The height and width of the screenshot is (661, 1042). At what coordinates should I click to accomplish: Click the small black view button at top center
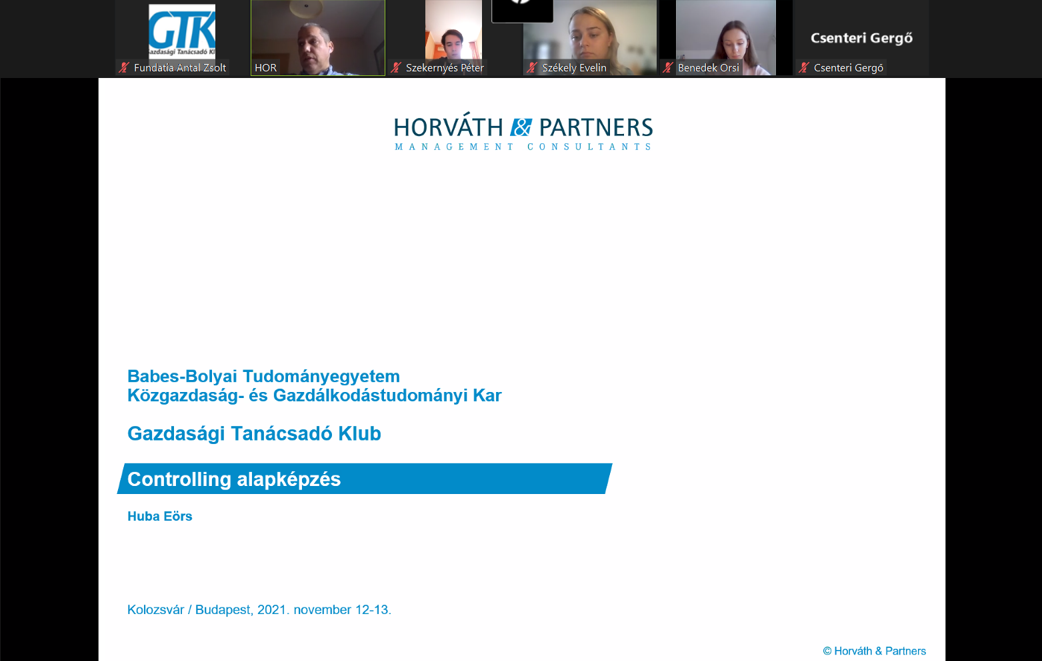point(522,10)
